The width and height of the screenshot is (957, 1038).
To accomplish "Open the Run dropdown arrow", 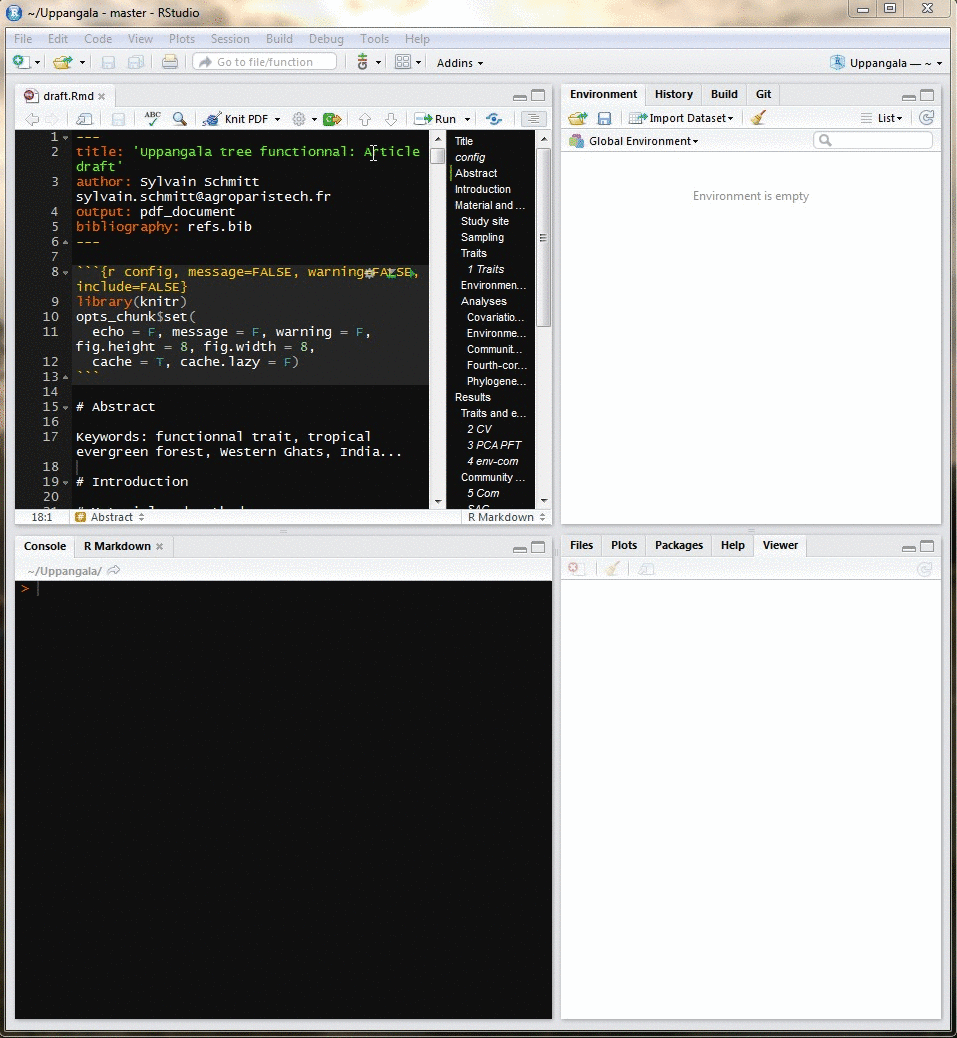I will coord(467,120).
